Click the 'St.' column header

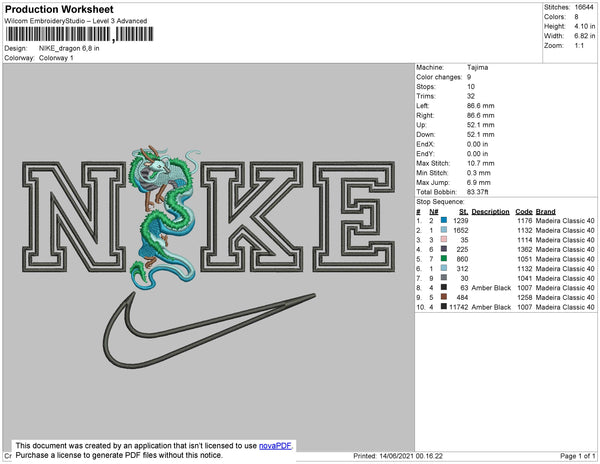click(463, 212)
